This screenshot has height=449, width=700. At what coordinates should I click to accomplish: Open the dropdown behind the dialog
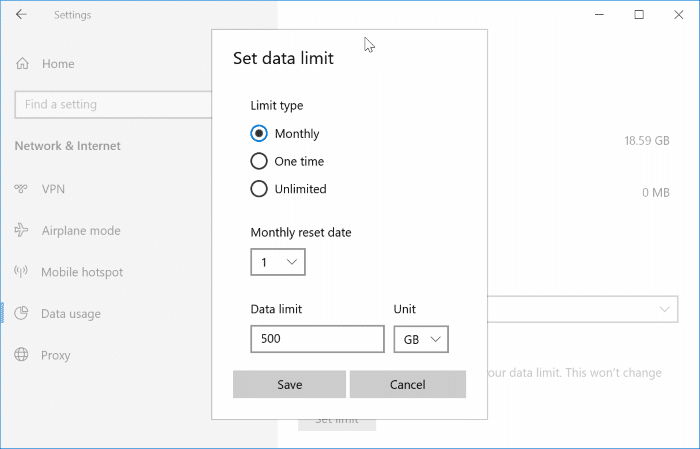(582, 310)
